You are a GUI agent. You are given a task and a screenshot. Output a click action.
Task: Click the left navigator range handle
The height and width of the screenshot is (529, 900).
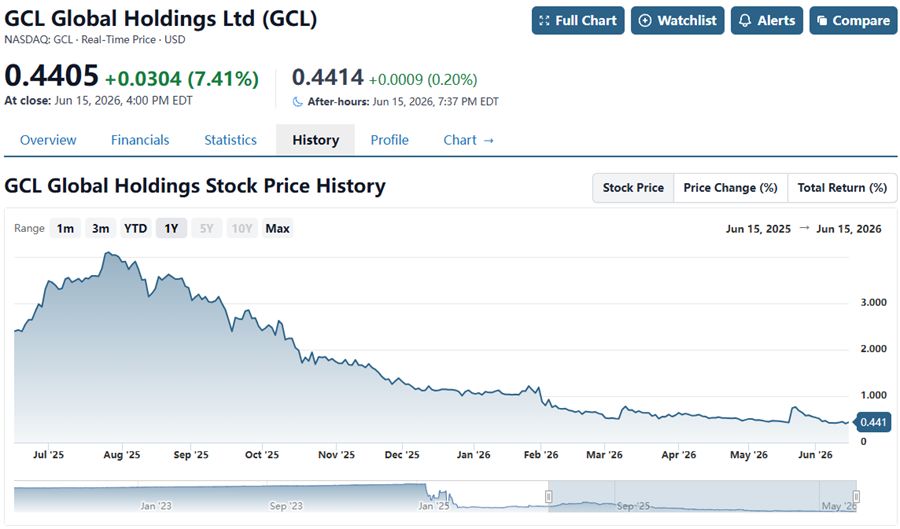pyautogui.click(x=549, y=496)
